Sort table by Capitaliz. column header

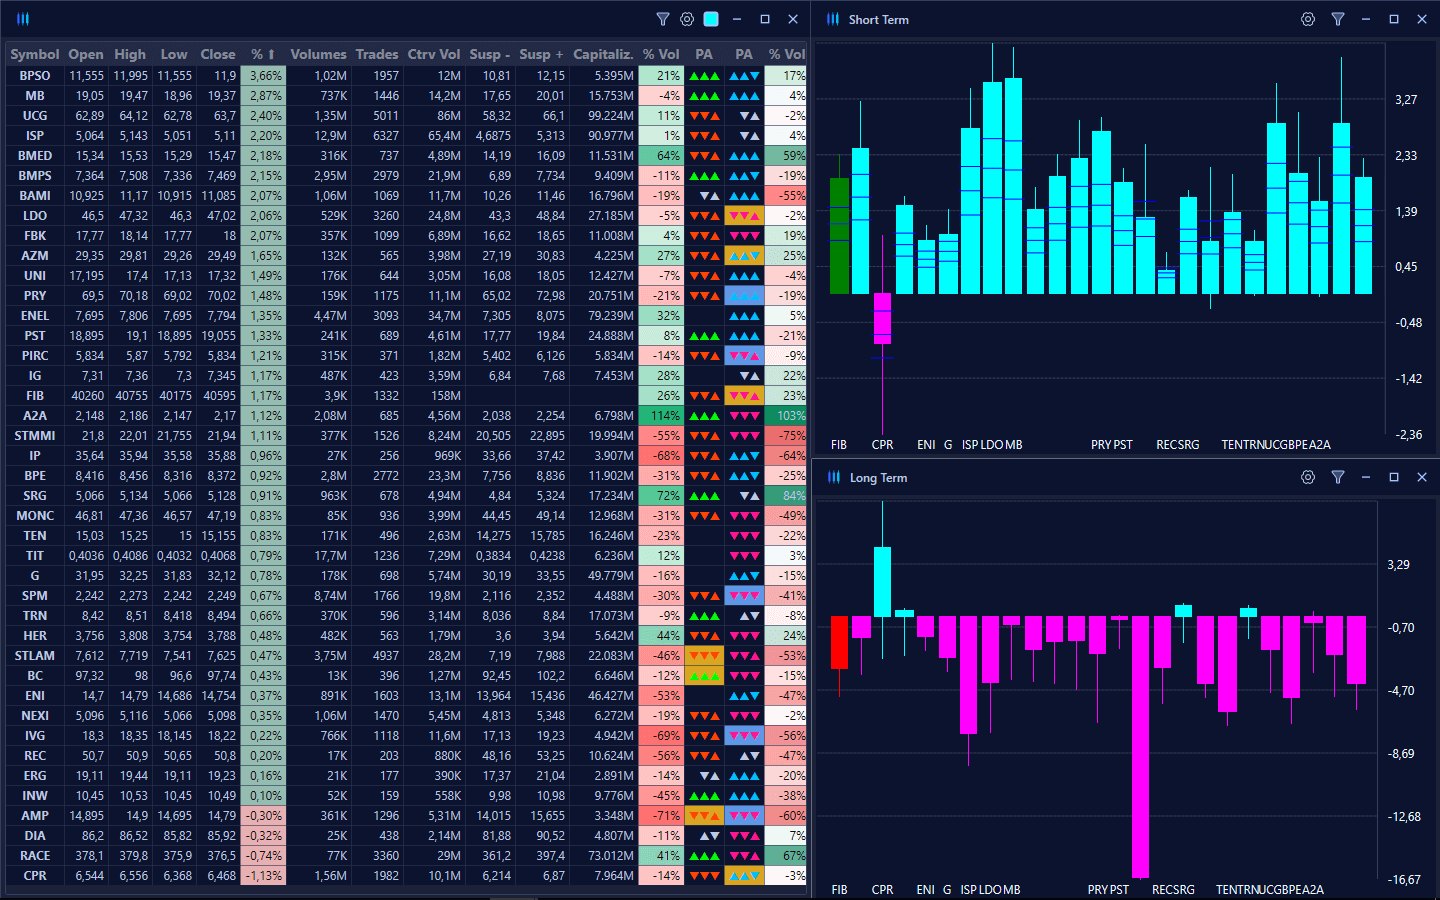602,54
